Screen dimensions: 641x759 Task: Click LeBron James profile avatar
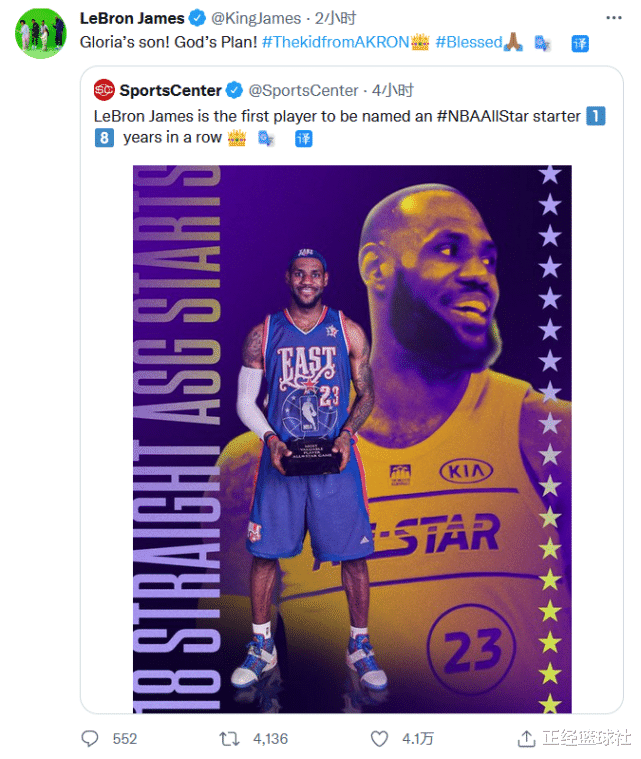click(41, 33)
